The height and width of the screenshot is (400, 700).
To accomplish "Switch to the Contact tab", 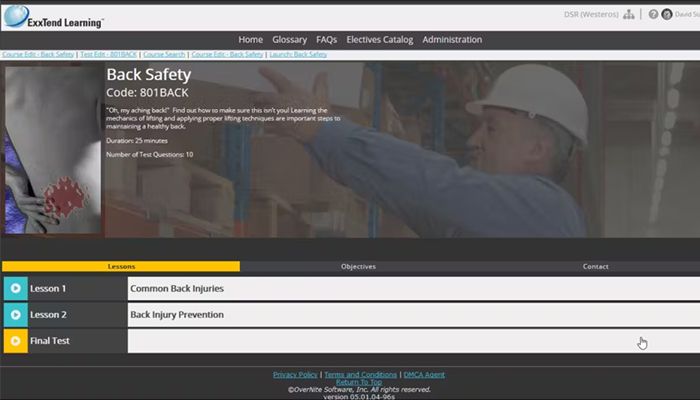I will click(595, 267).
